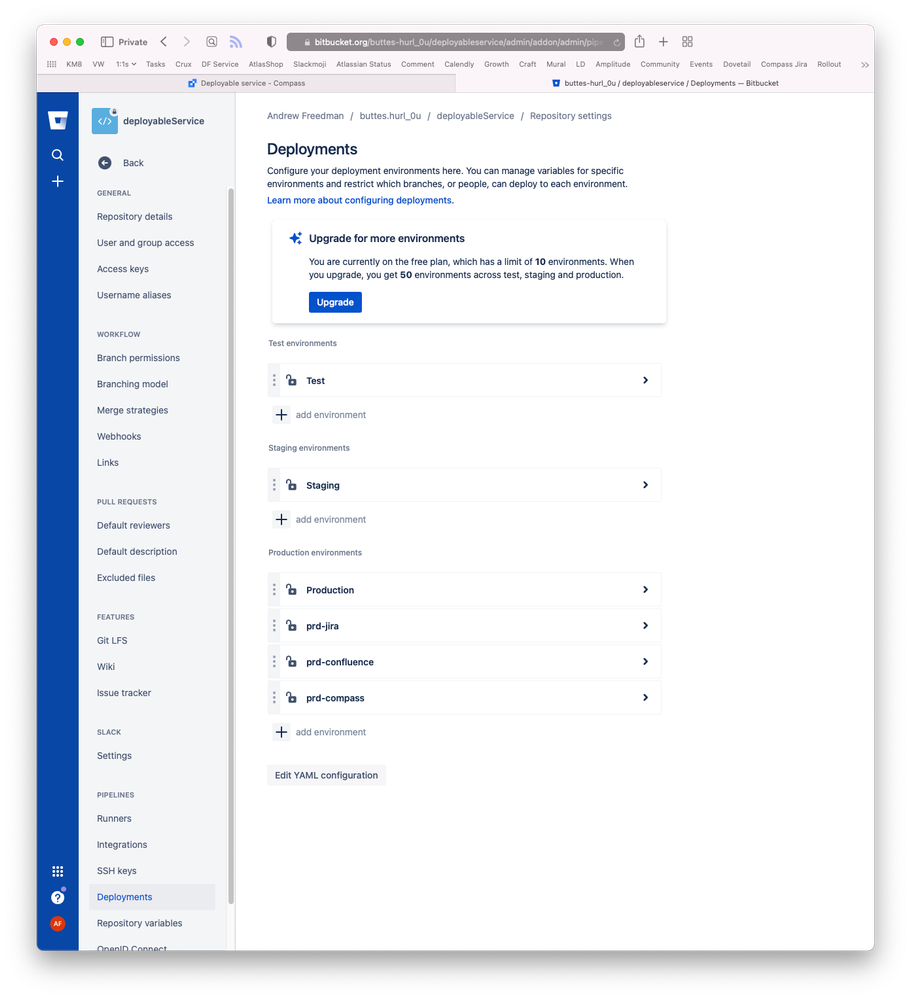
Task: Open search via the magnifier icon
Action: [57, 155]
